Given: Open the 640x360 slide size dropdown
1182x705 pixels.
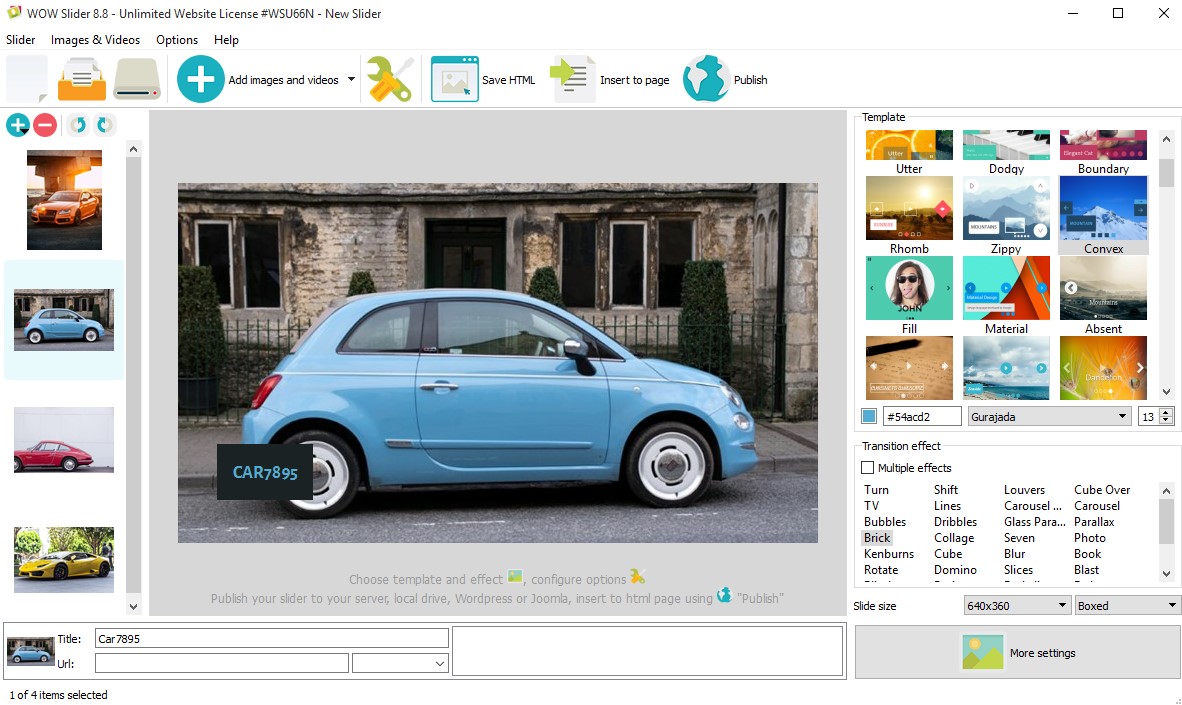Looking at the screenshot, I should tap(1017, 606).
